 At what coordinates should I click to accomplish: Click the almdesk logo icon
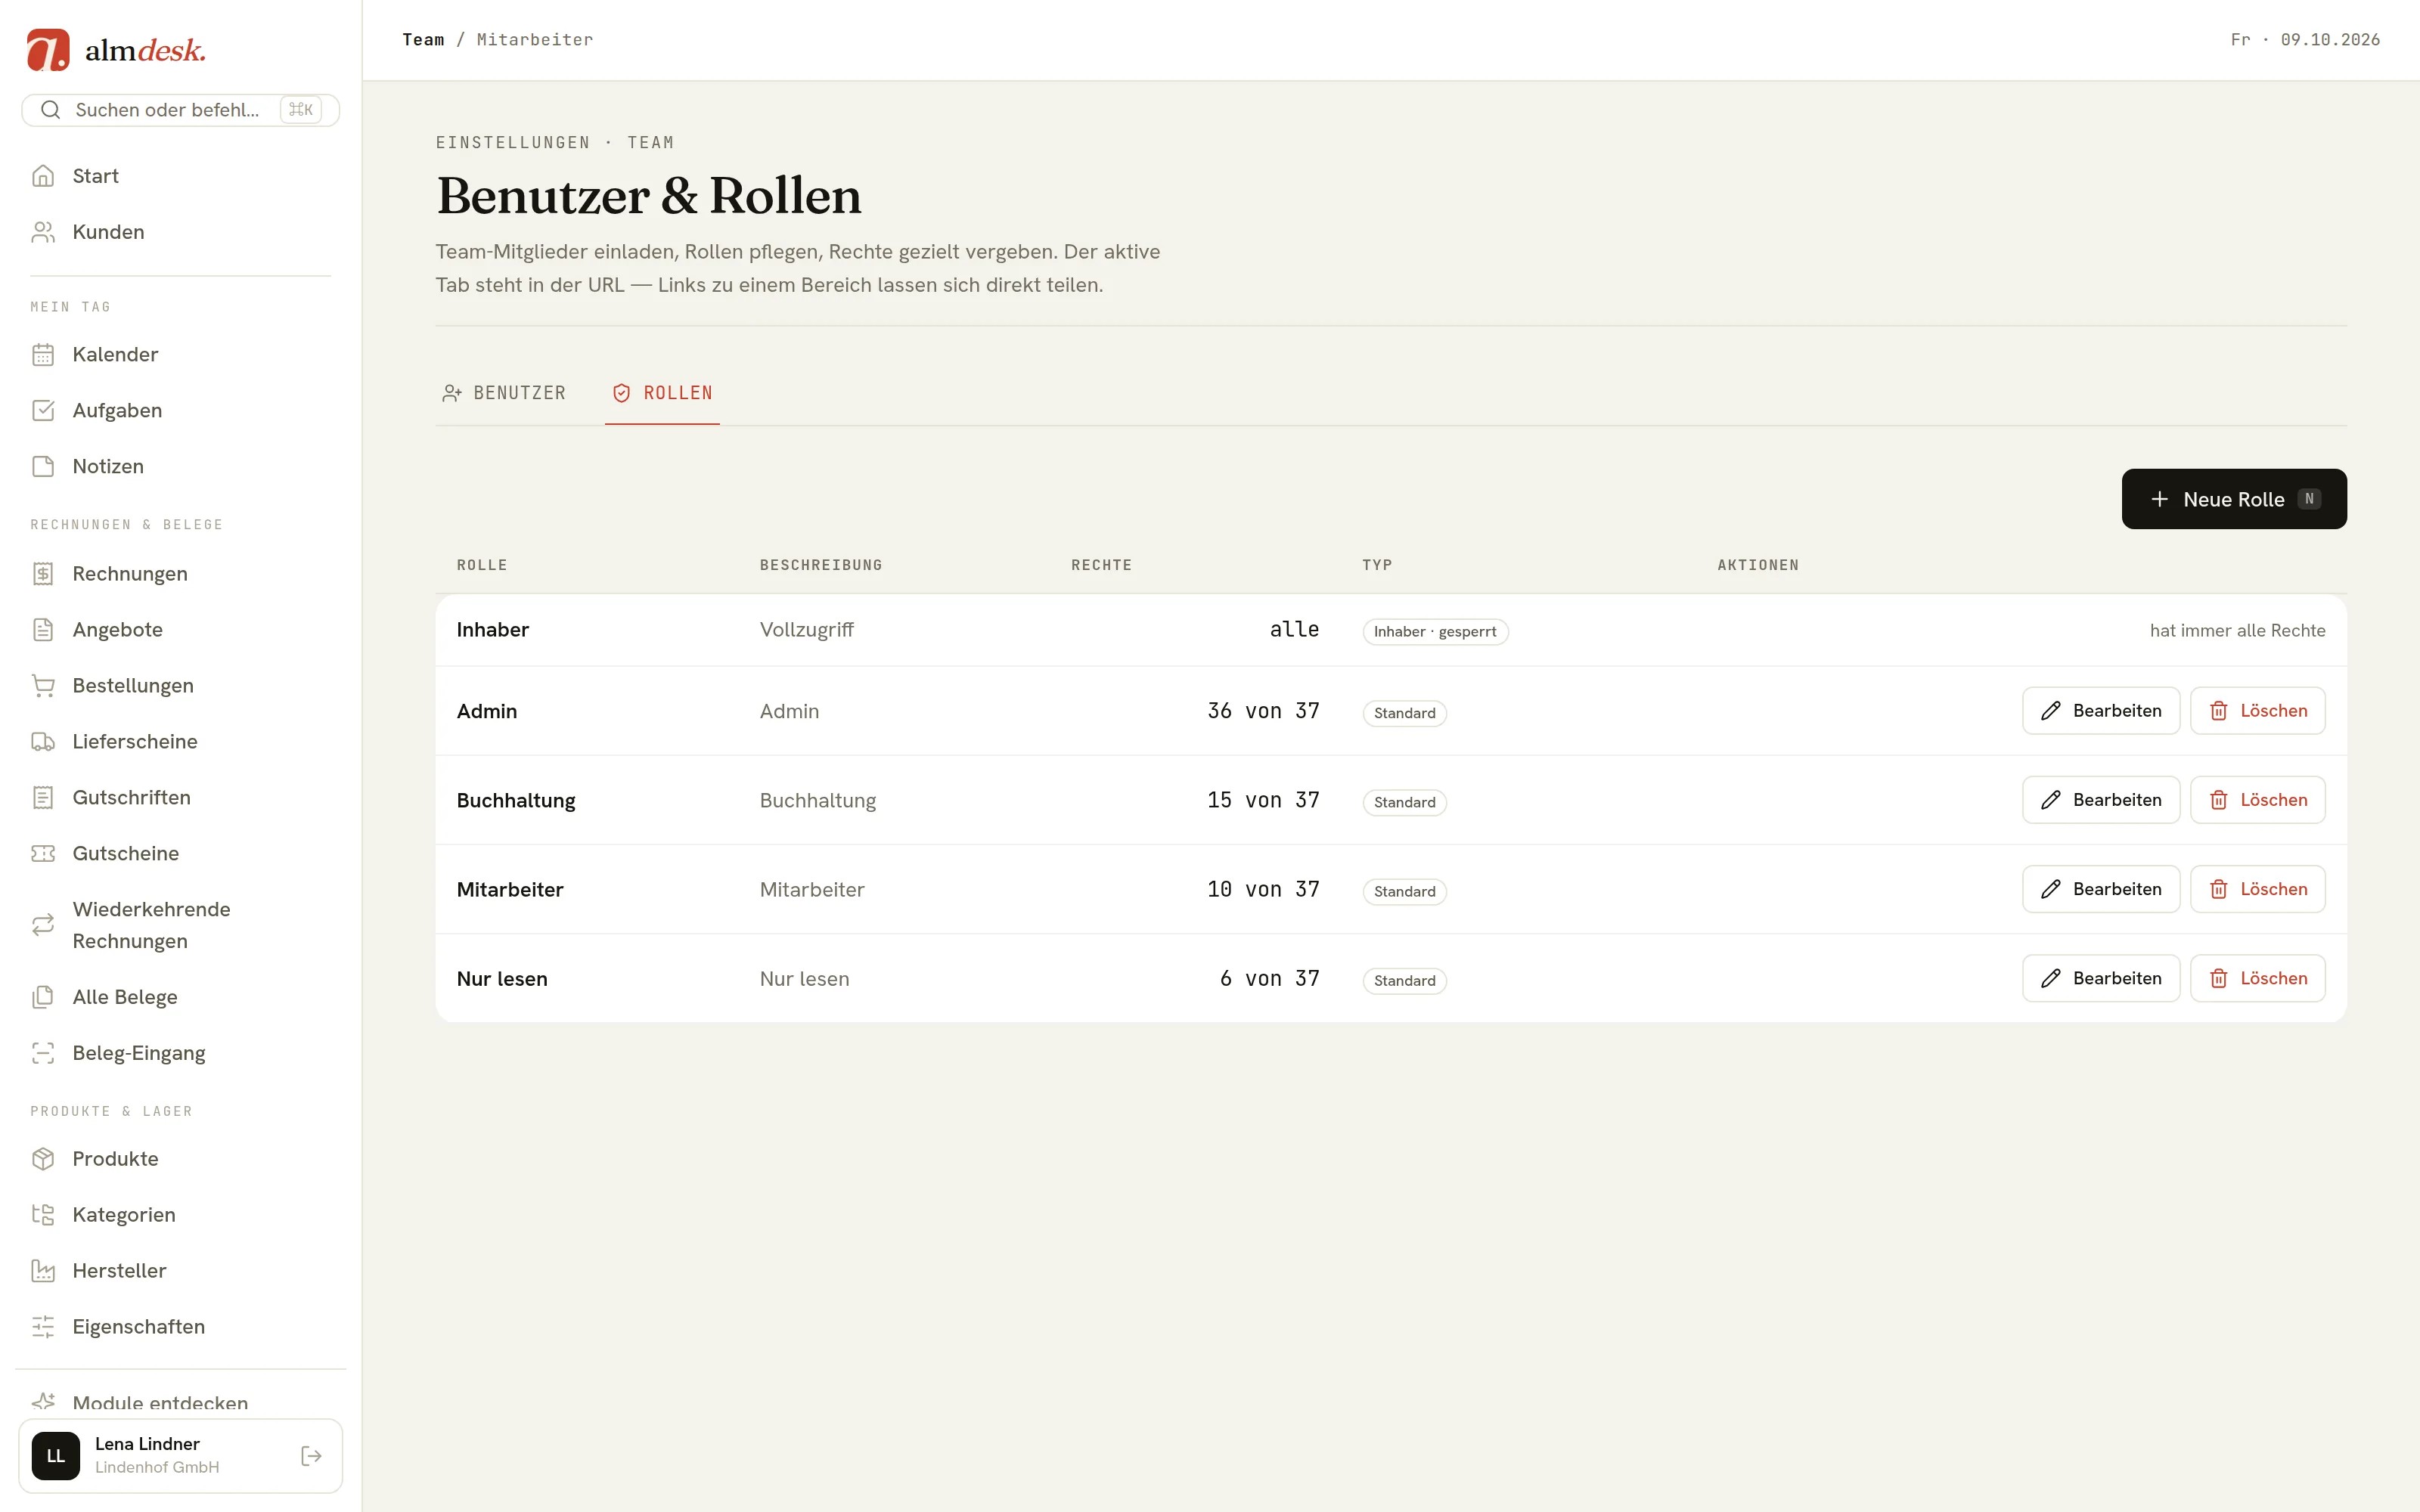click(x=48, y=50)
